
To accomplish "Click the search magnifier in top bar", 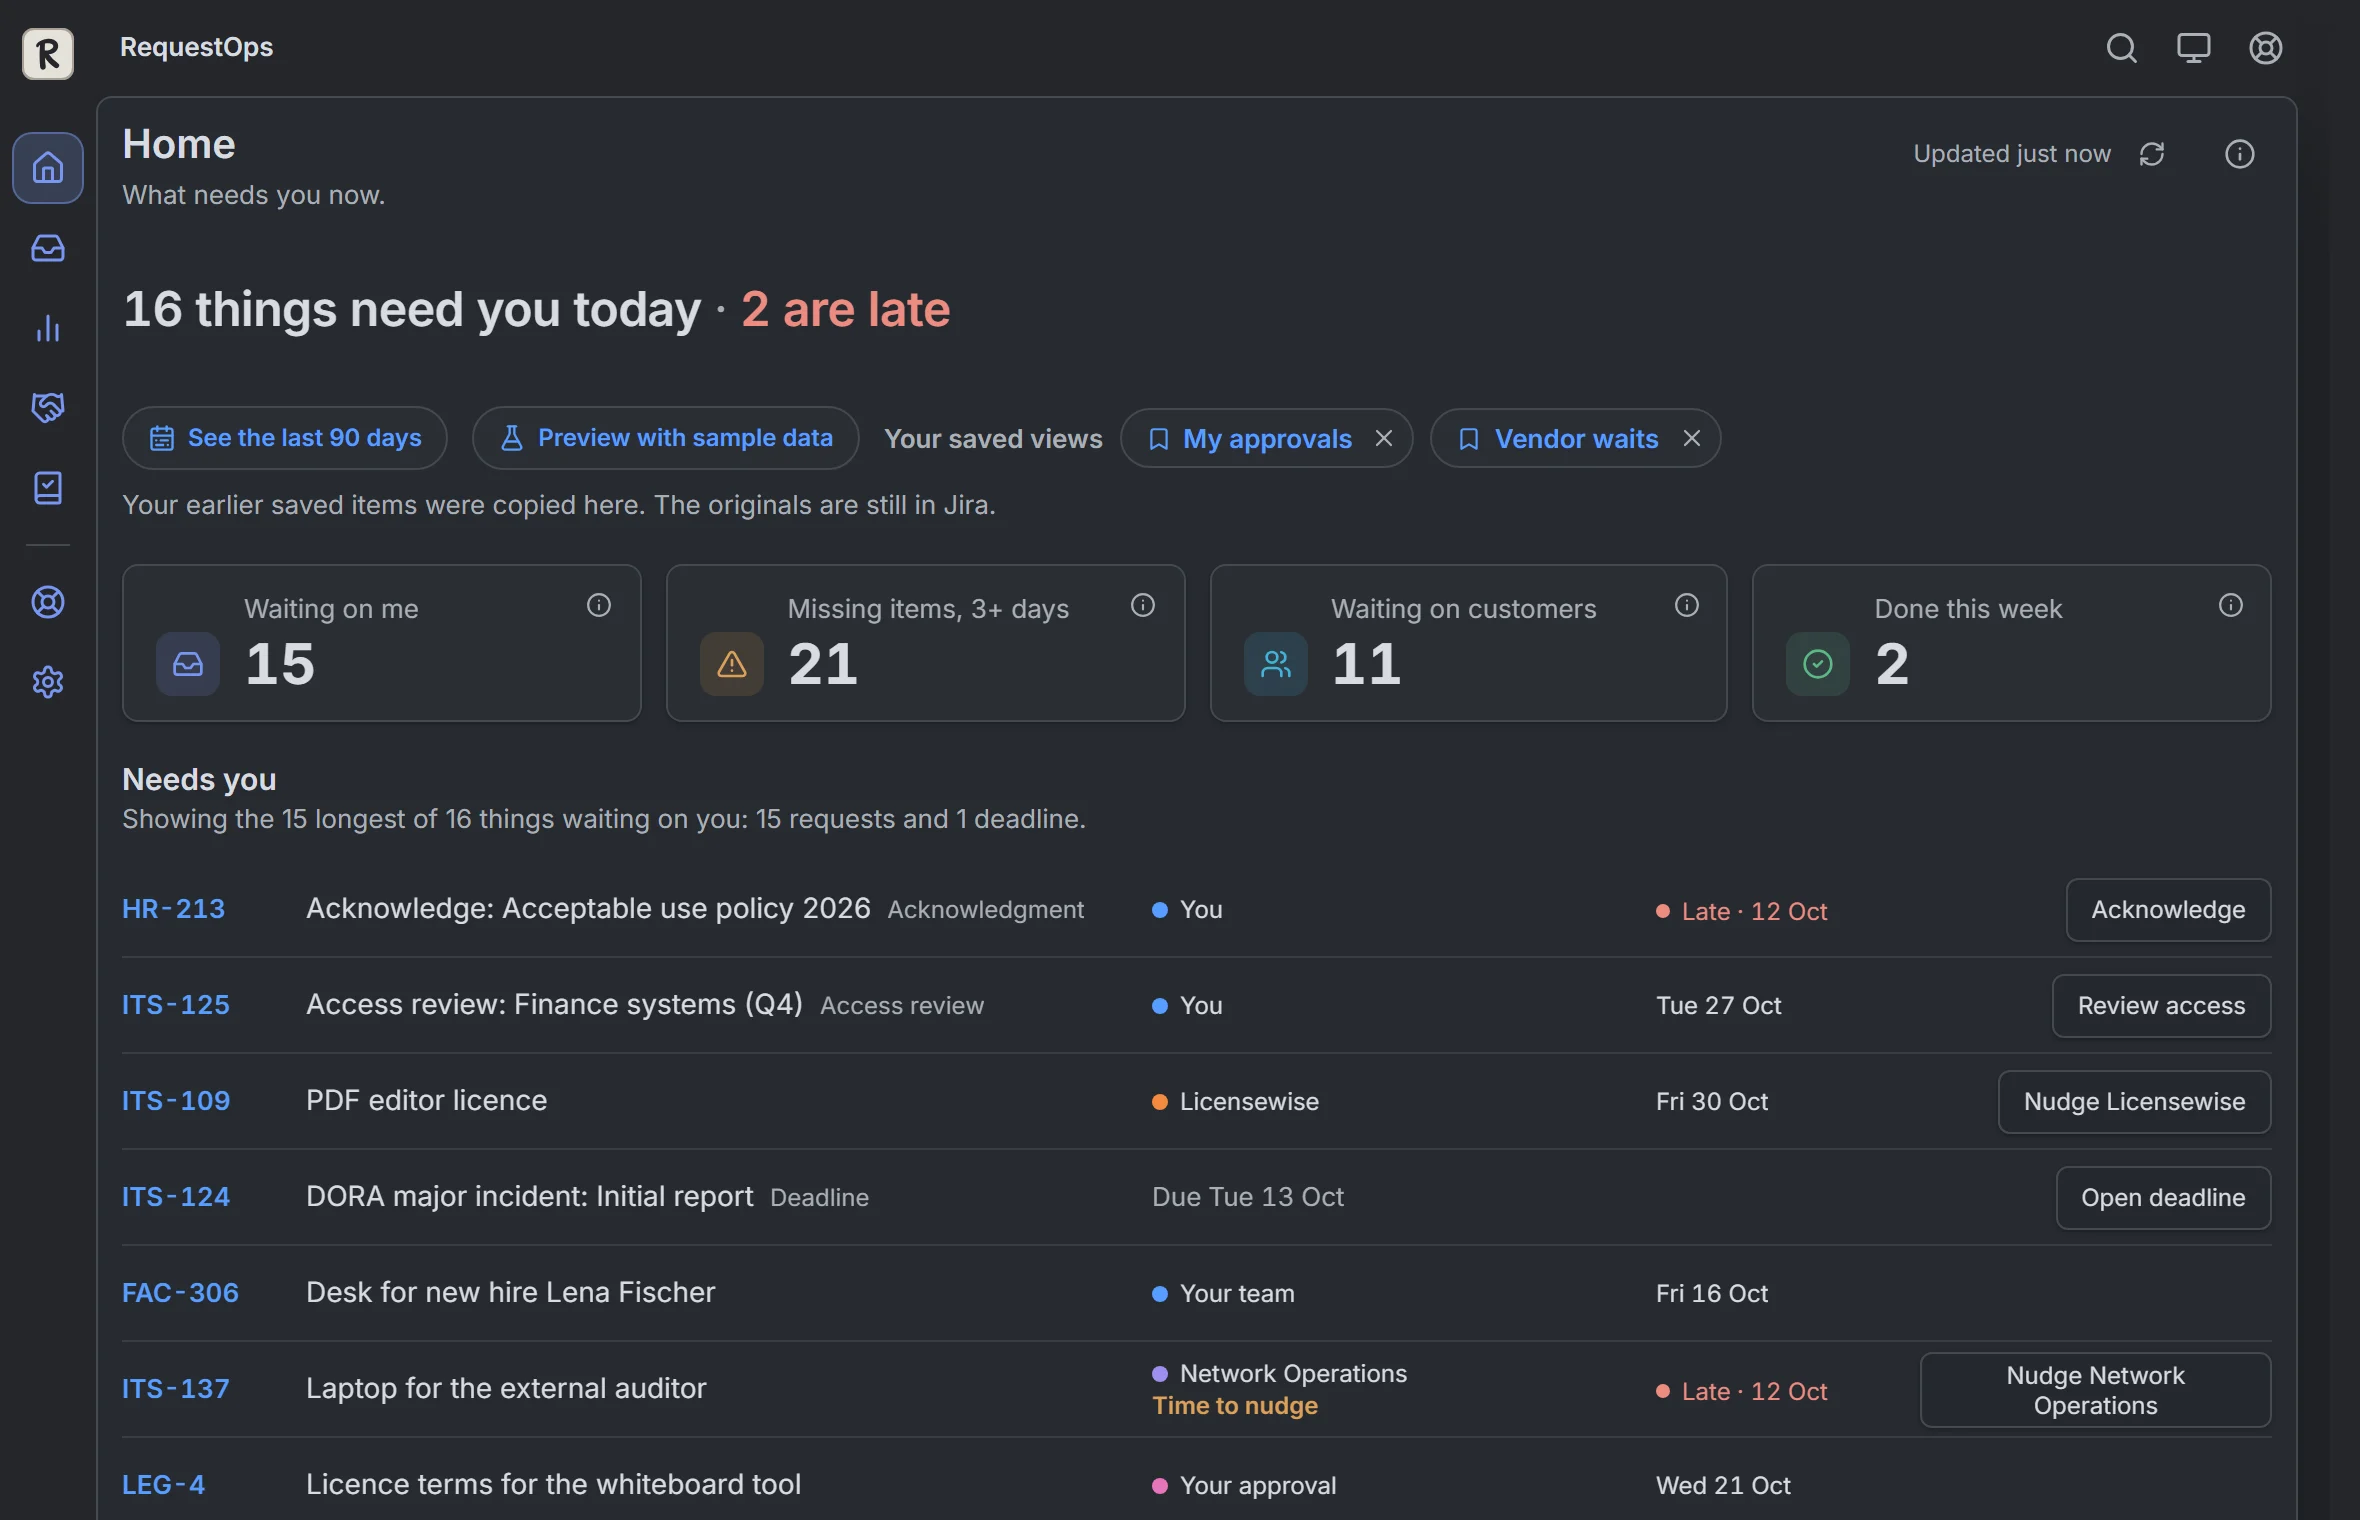I will 2121,48.
